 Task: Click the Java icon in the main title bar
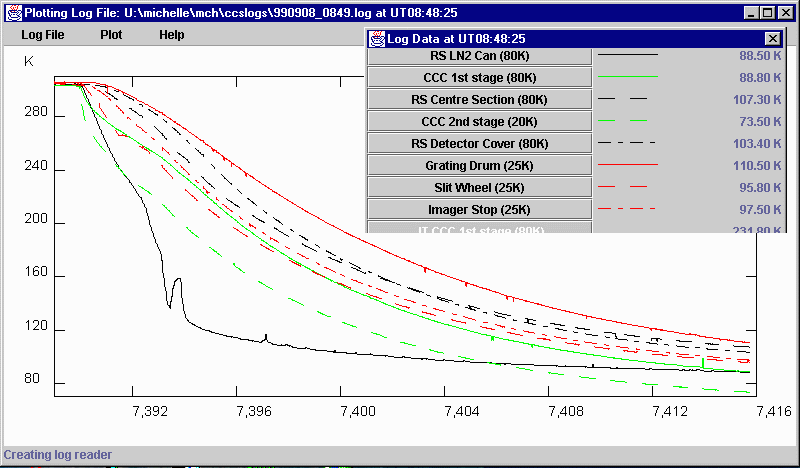click(x=14, y=13)
